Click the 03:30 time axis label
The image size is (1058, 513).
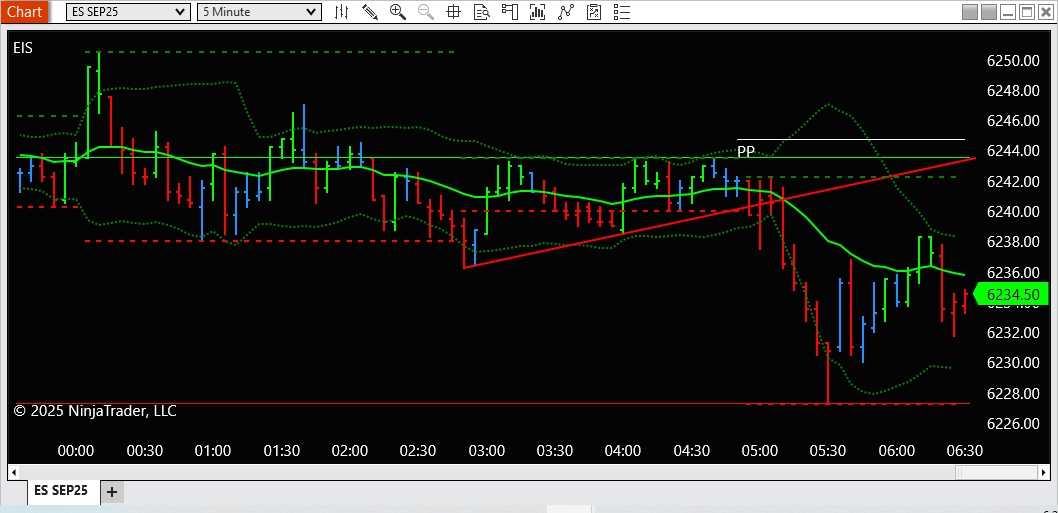555,450
